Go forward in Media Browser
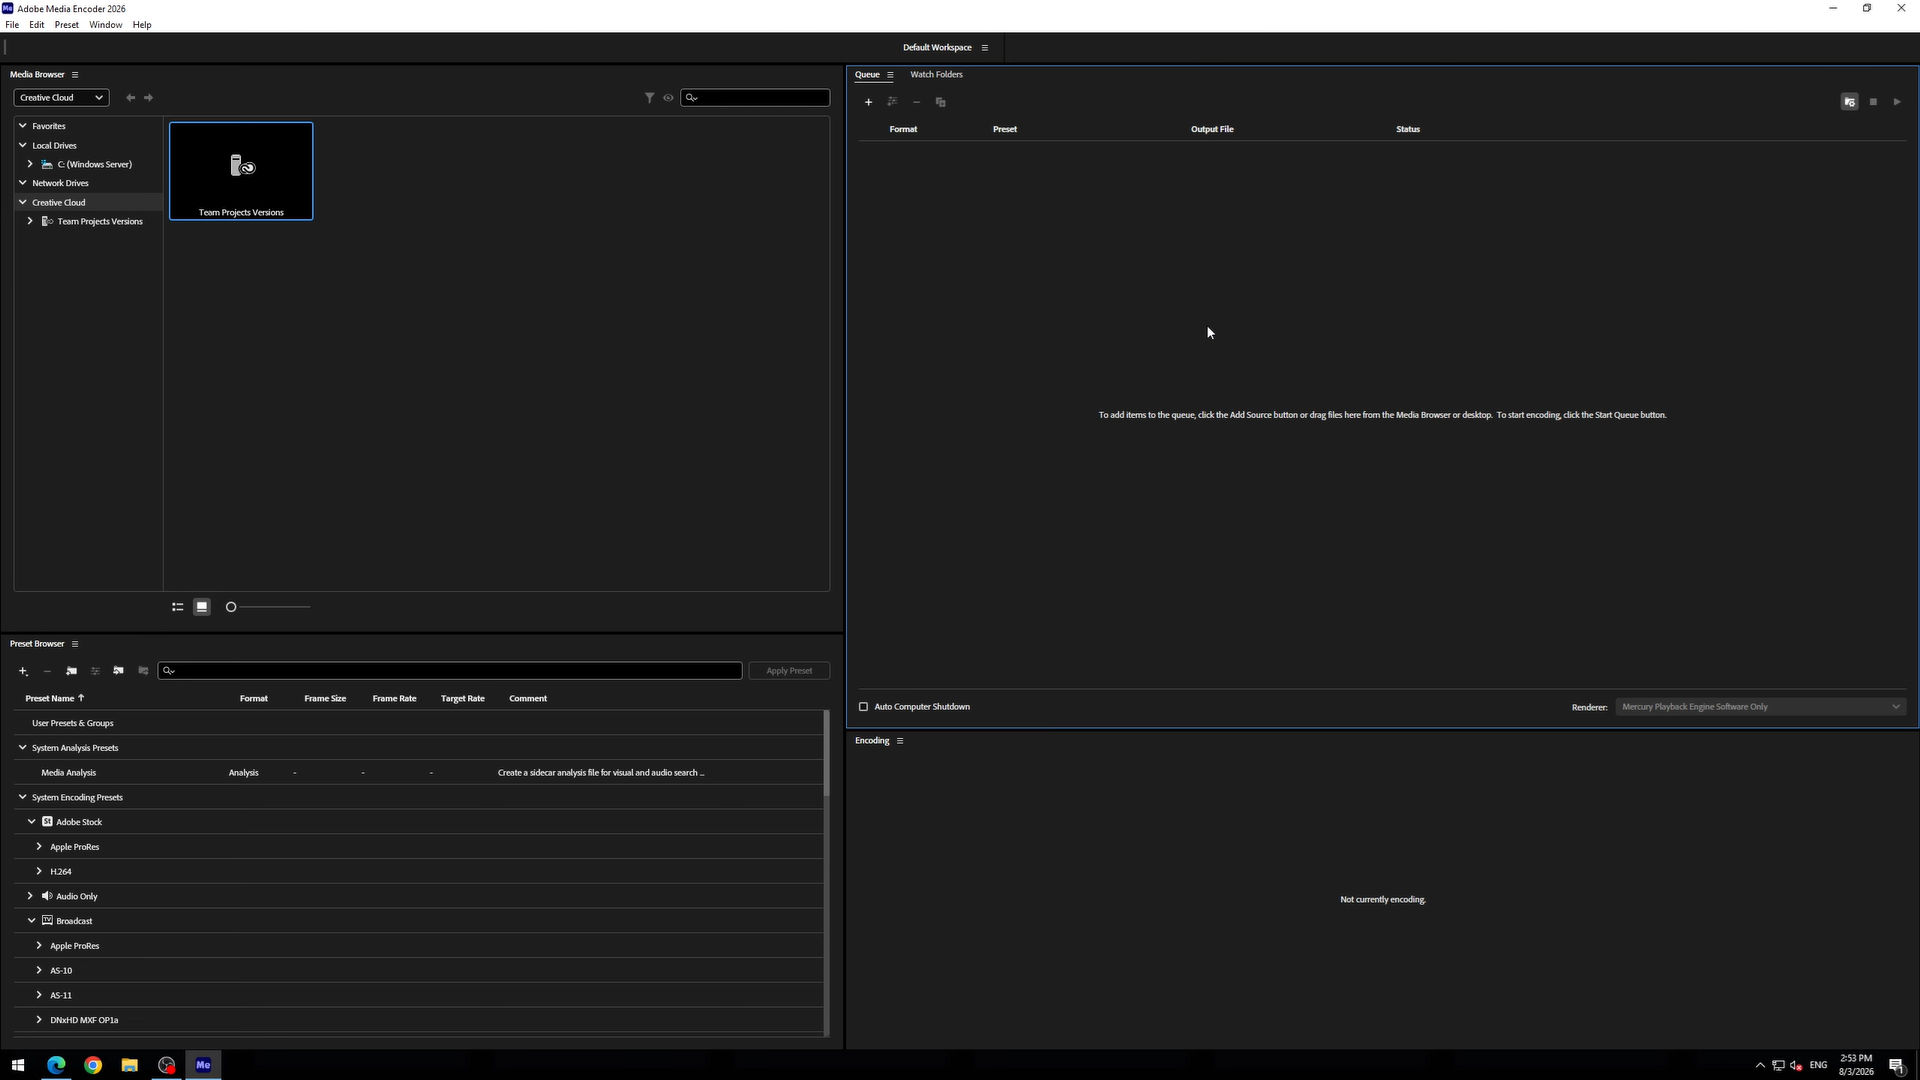 click(148, 98)
